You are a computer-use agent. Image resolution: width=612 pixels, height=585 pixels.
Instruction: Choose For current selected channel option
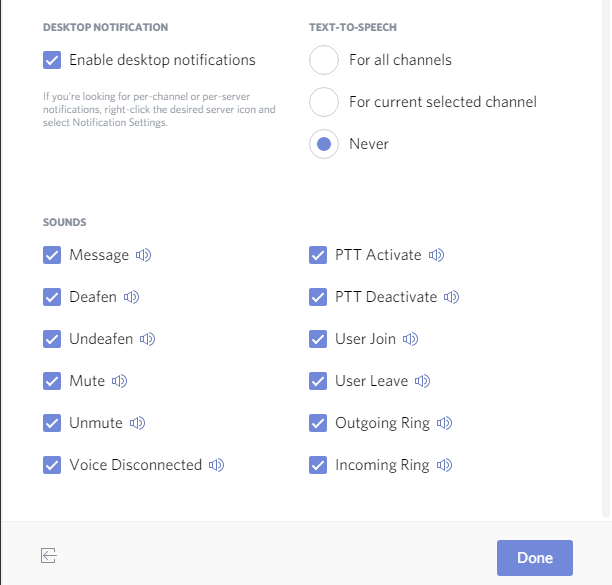pyautogui.click(x=324, y=102)
